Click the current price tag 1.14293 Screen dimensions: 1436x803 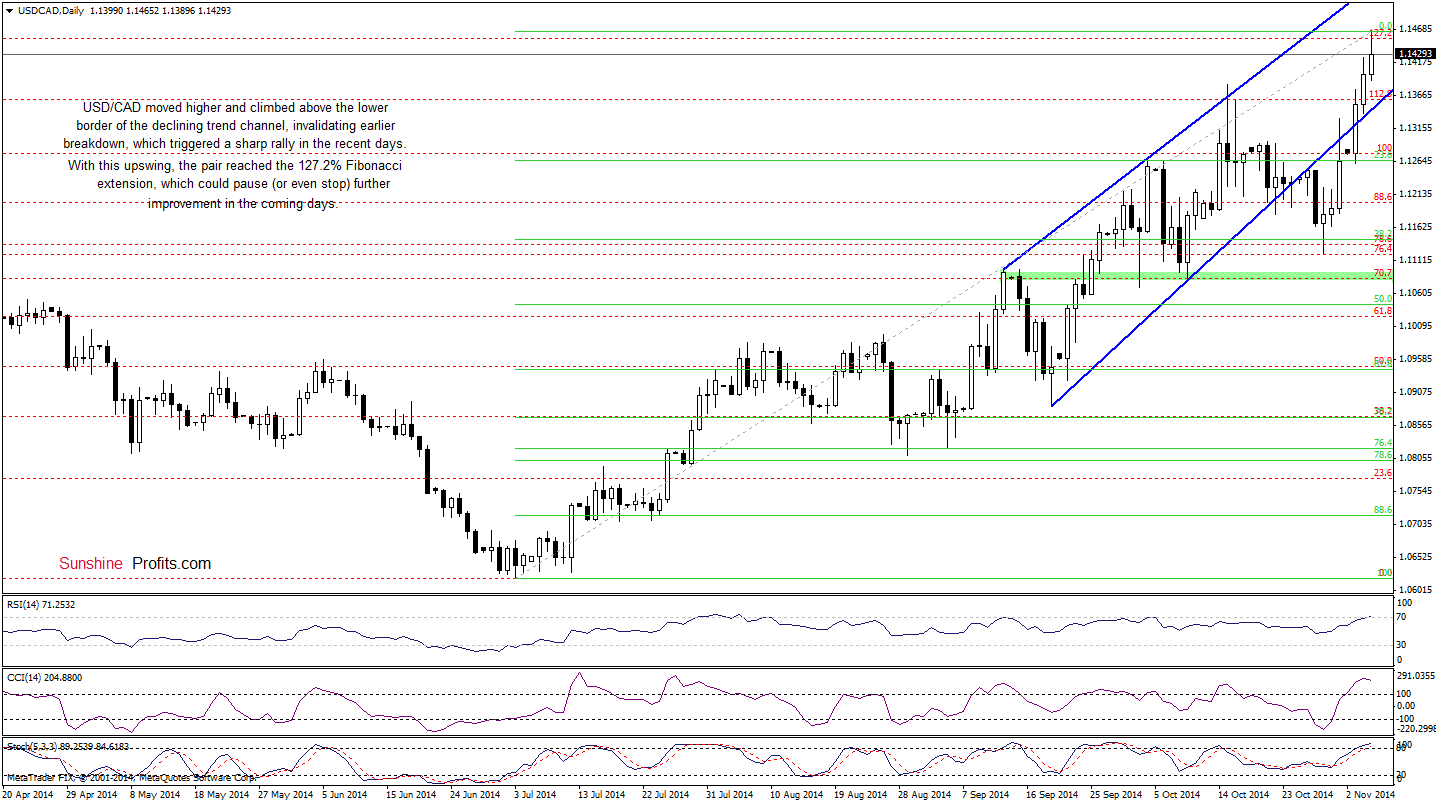pos(1414,53)
